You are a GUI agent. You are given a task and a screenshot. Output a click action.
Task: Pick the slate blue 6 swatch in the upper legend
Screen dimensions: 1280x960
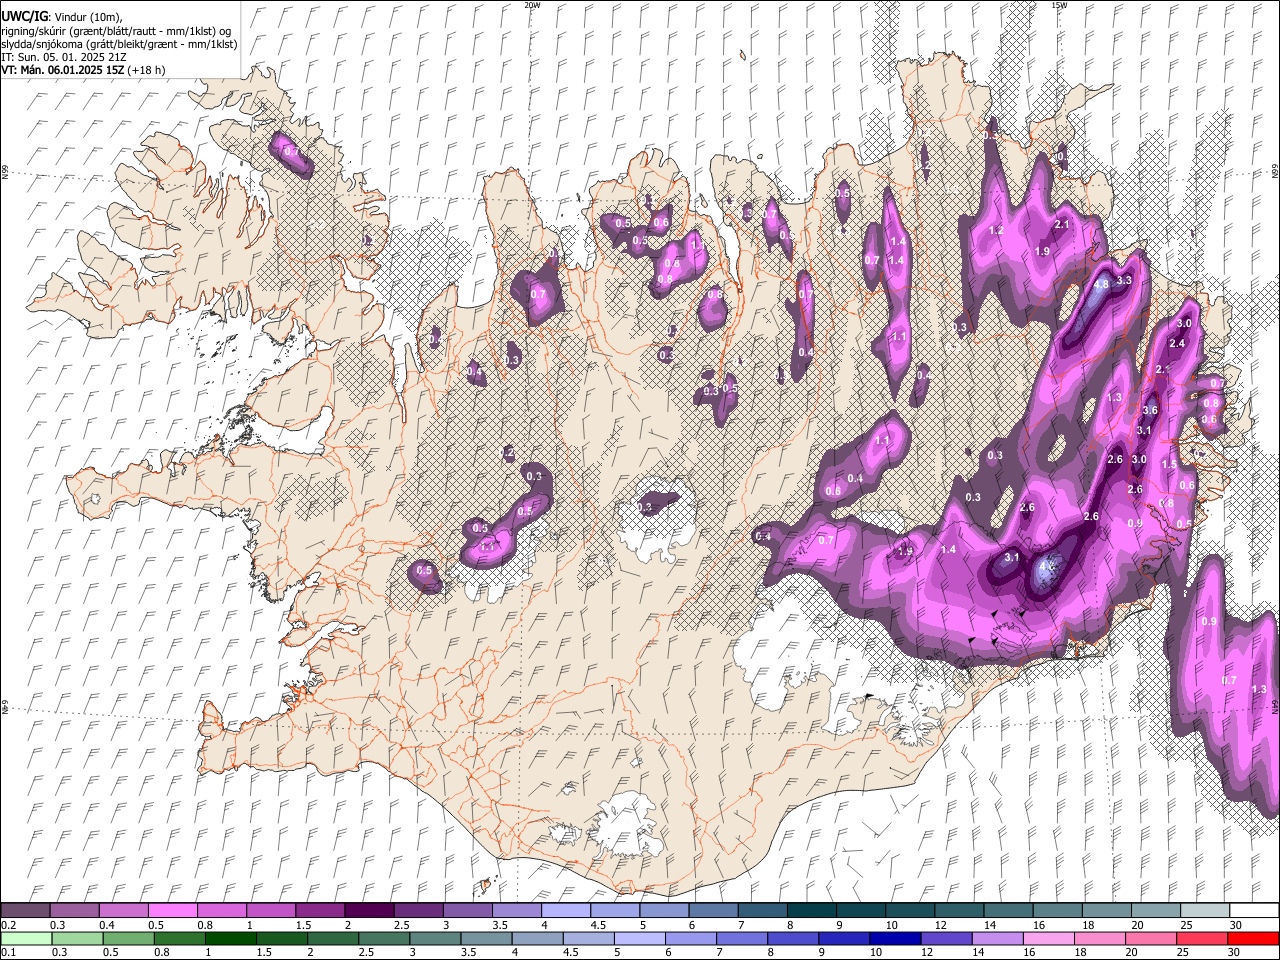tap(713, 910)
